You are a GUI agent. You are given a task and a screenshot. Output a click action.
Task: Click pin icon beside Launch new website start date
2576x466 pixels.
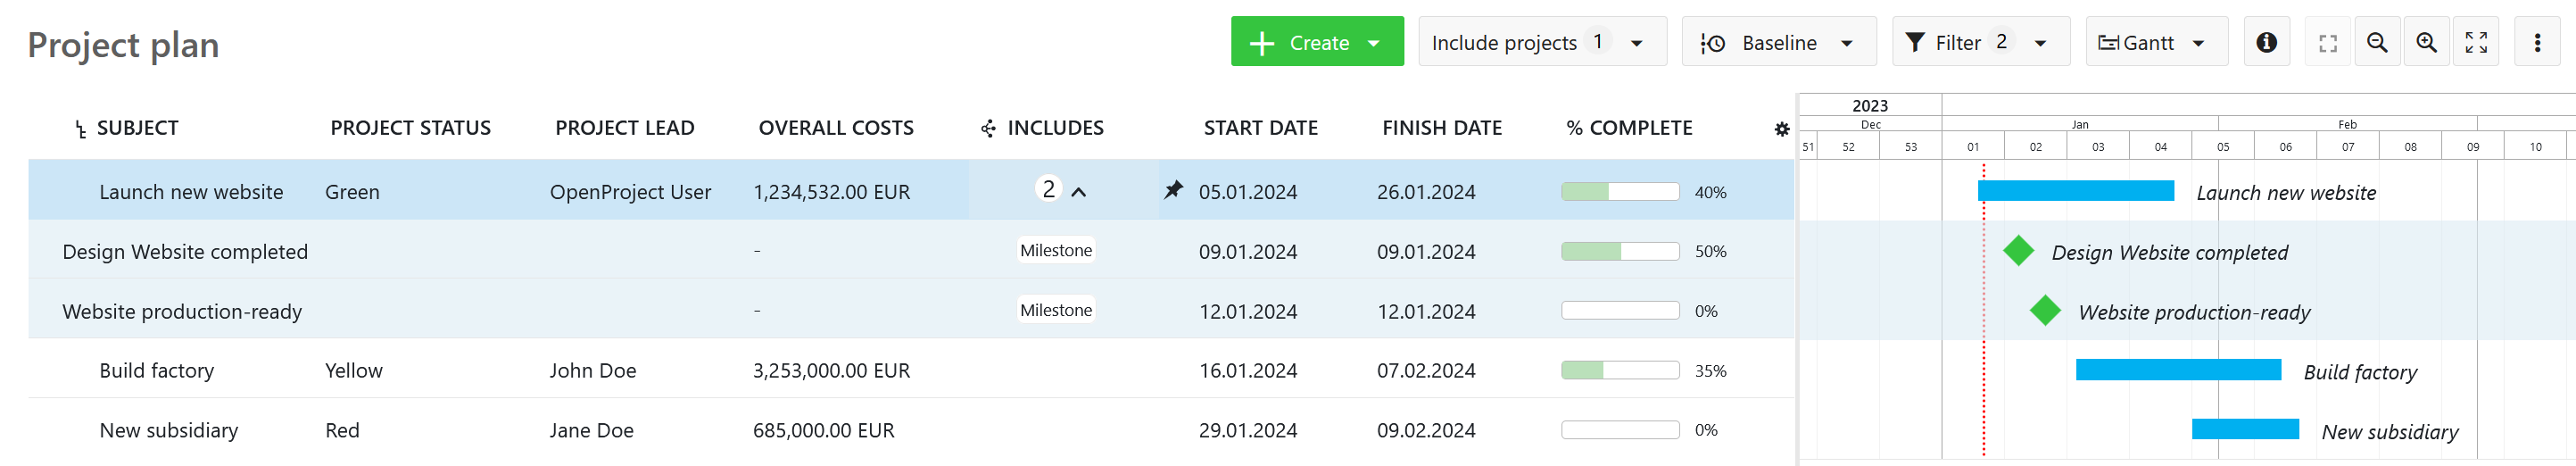pos(1173,190)
